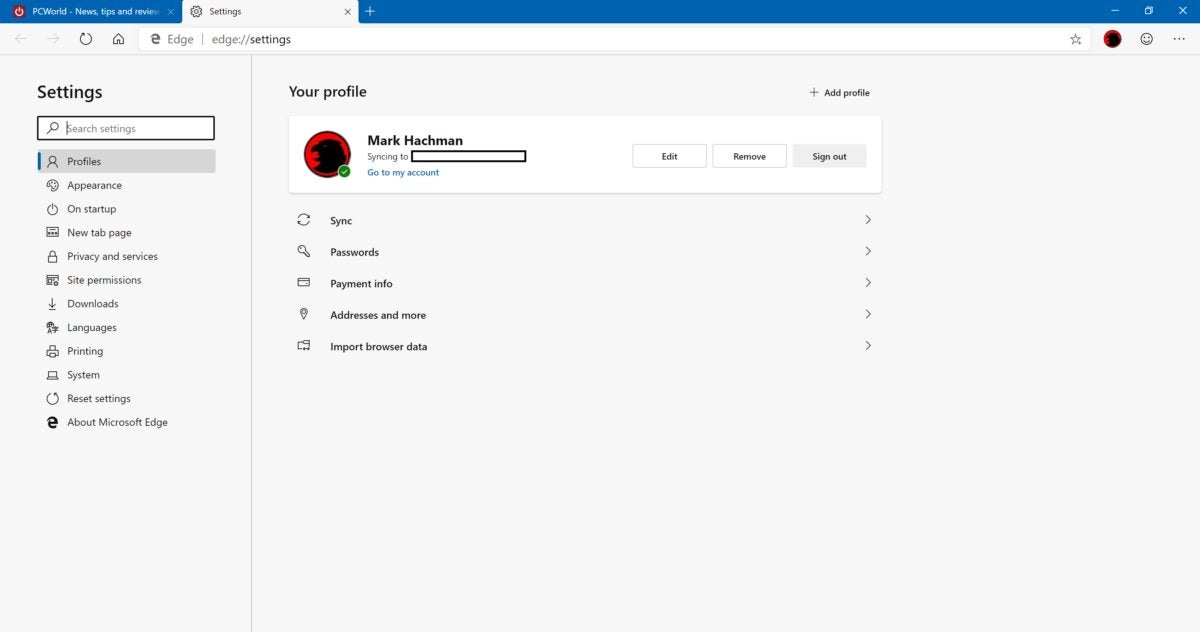The image size is (1200, 632).
Task: Open the Settings and more ellipsis menu
Action: click(x=1179, y=39)
